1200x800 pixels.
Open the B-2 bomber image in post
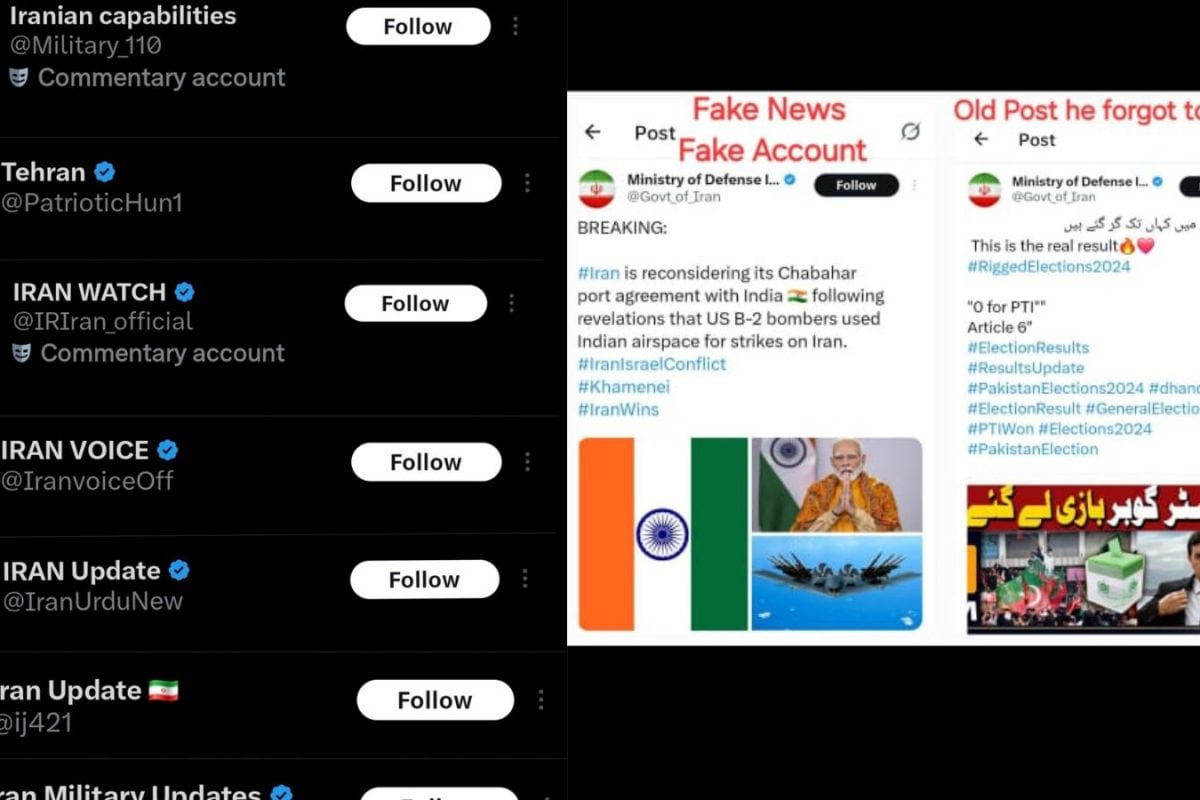837,583
